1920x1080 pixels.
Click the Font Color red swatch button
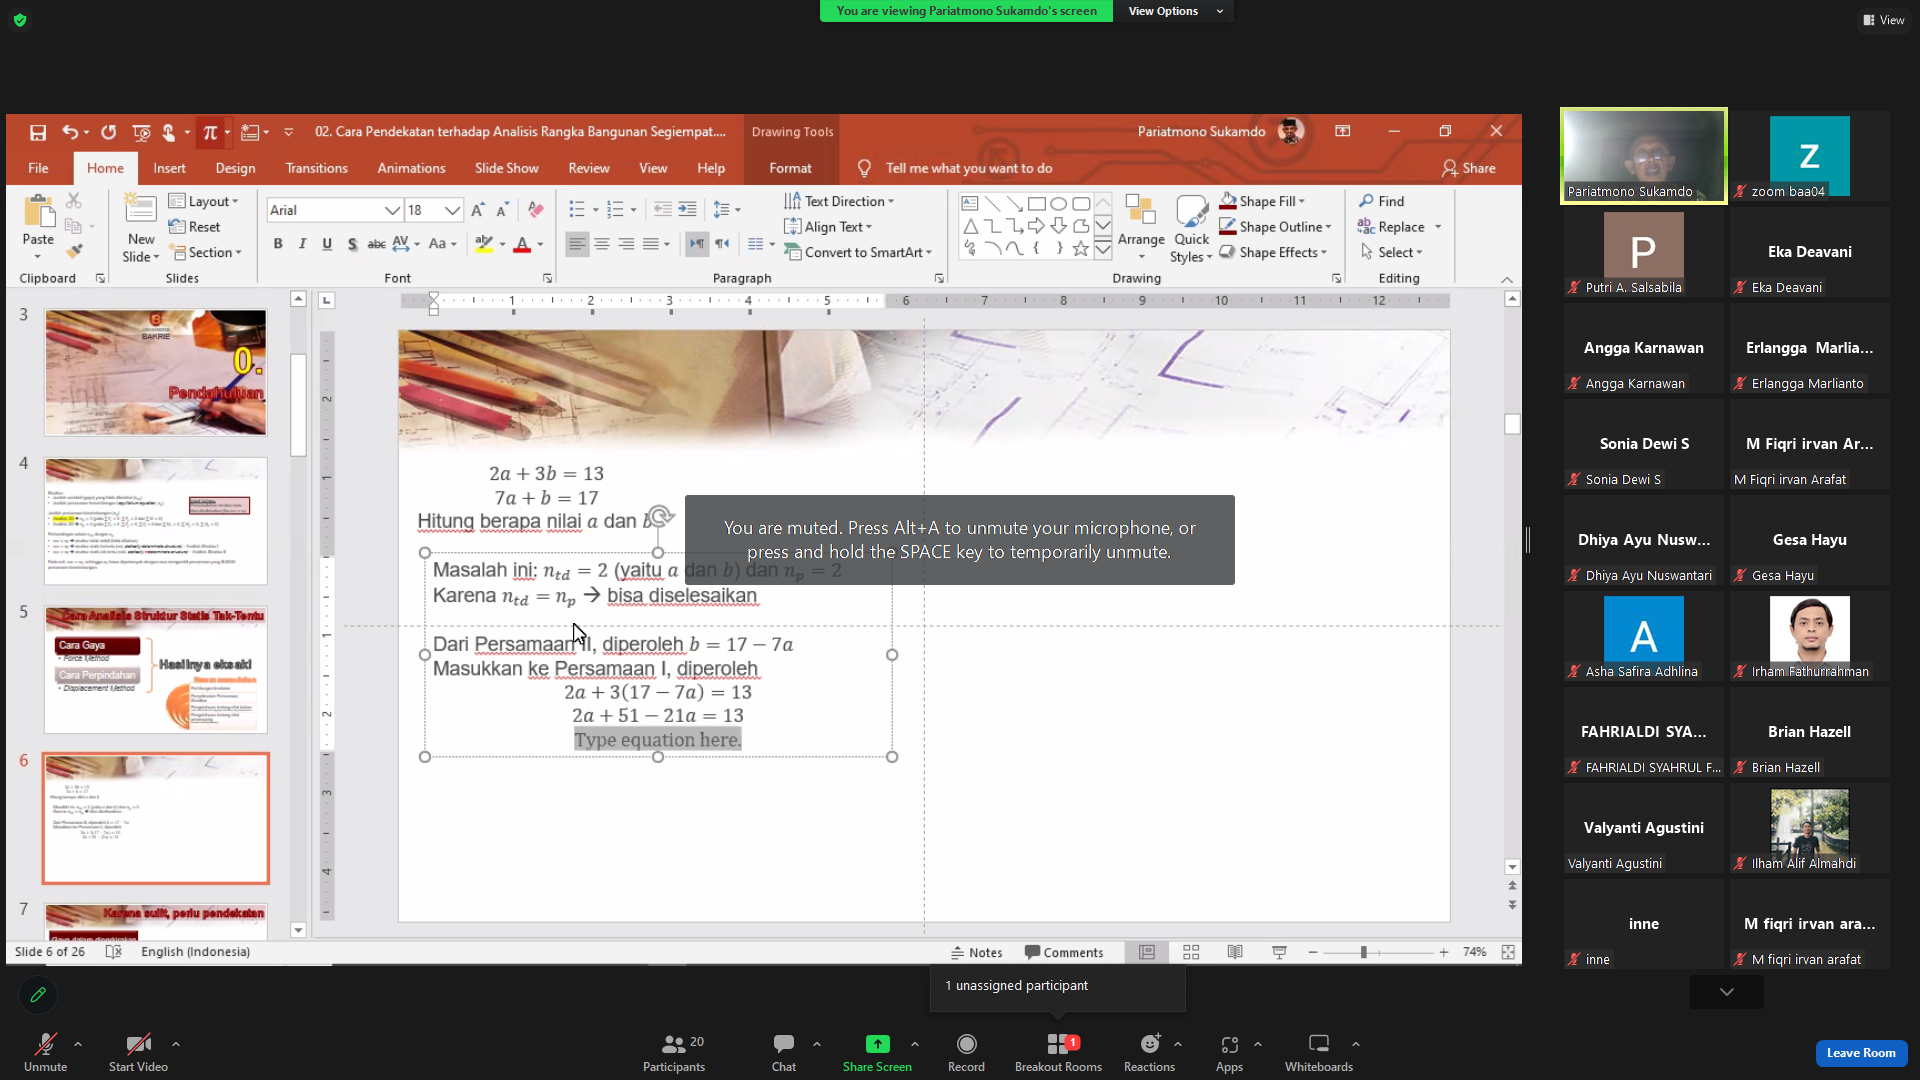point(521,244)
